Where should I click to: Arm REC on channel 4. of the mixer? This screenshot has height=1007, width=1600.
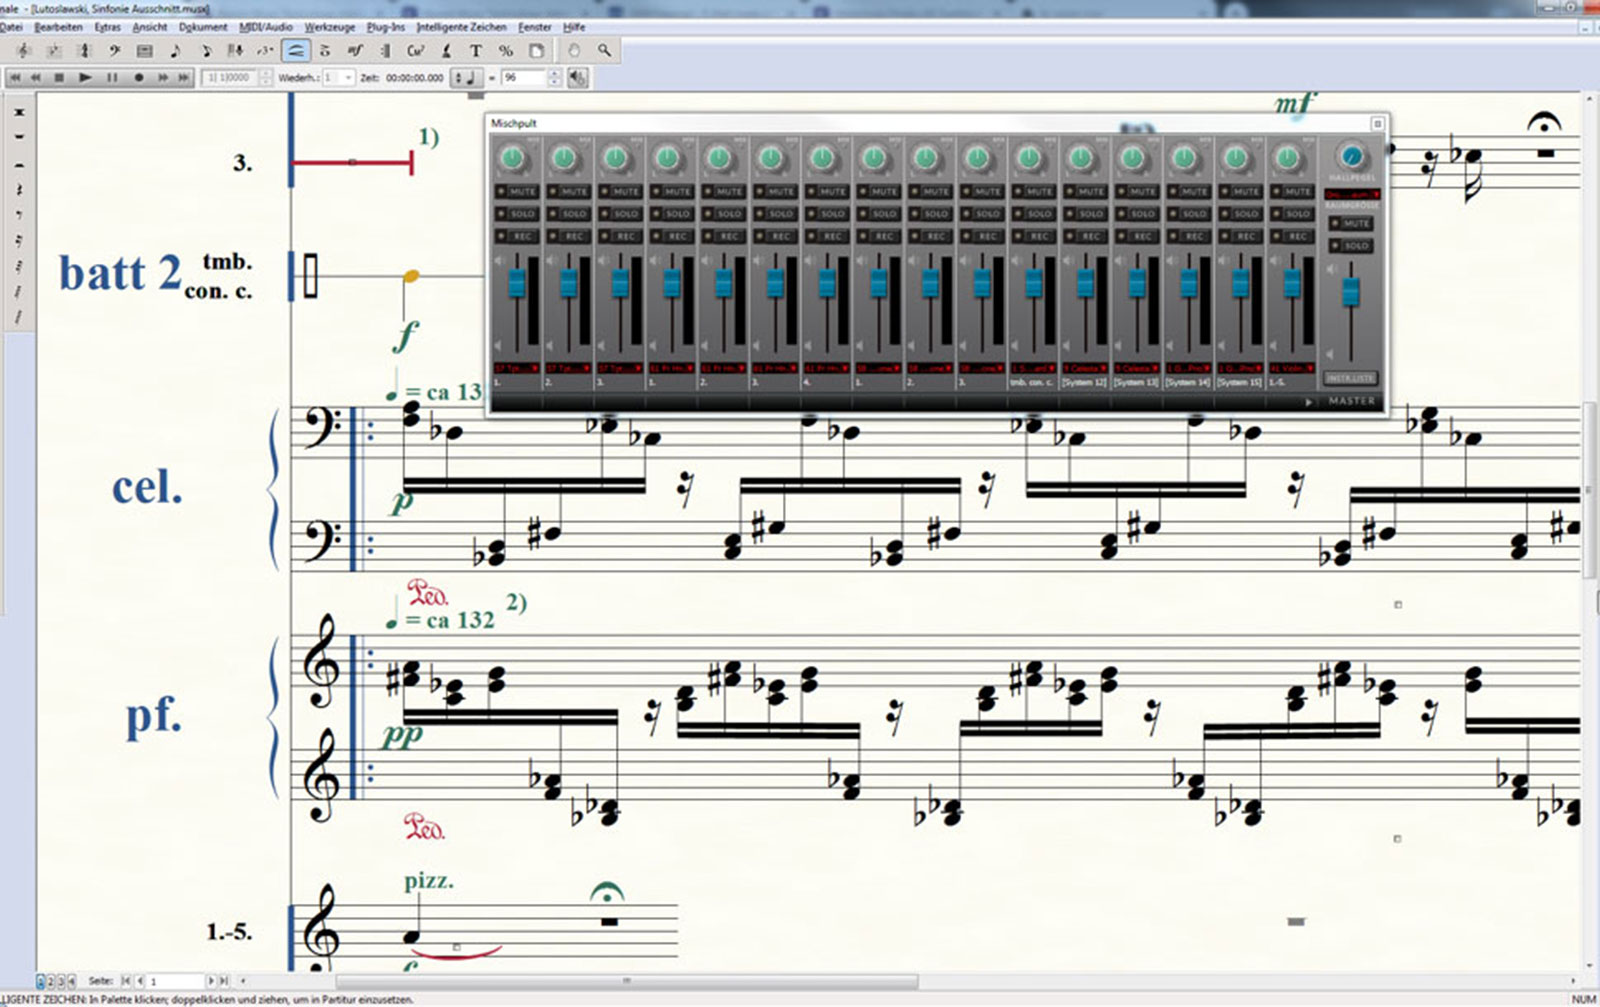pos(827,236)
